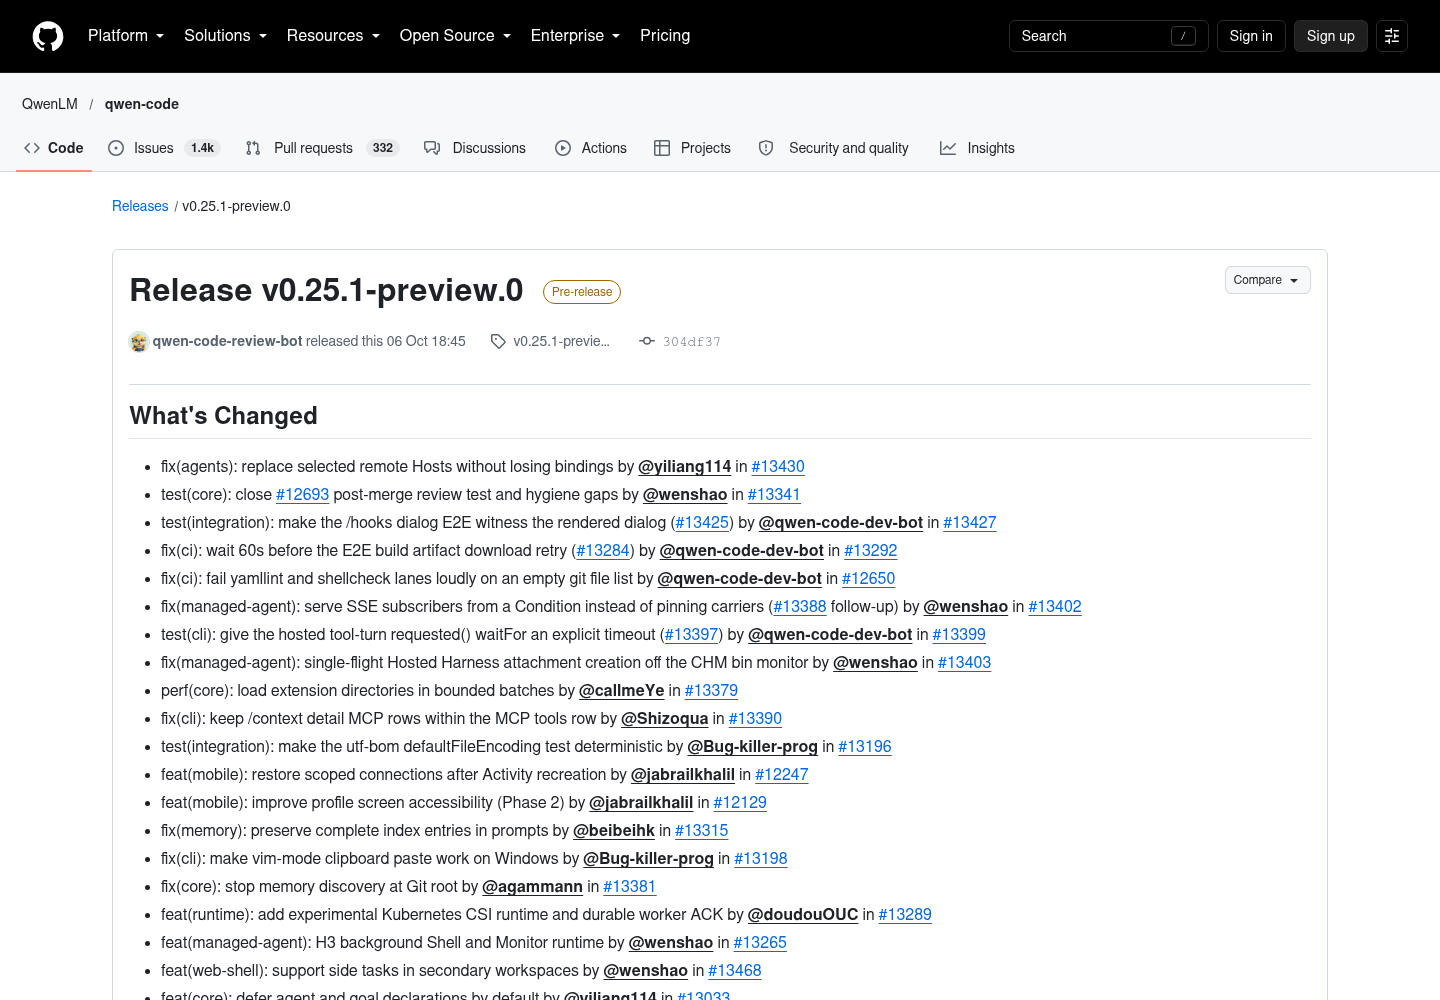This screenshot has height=1000, width=1440.
Task: Click the tag icon beside v0.25.1-previe...
Action: click(498, 342)
